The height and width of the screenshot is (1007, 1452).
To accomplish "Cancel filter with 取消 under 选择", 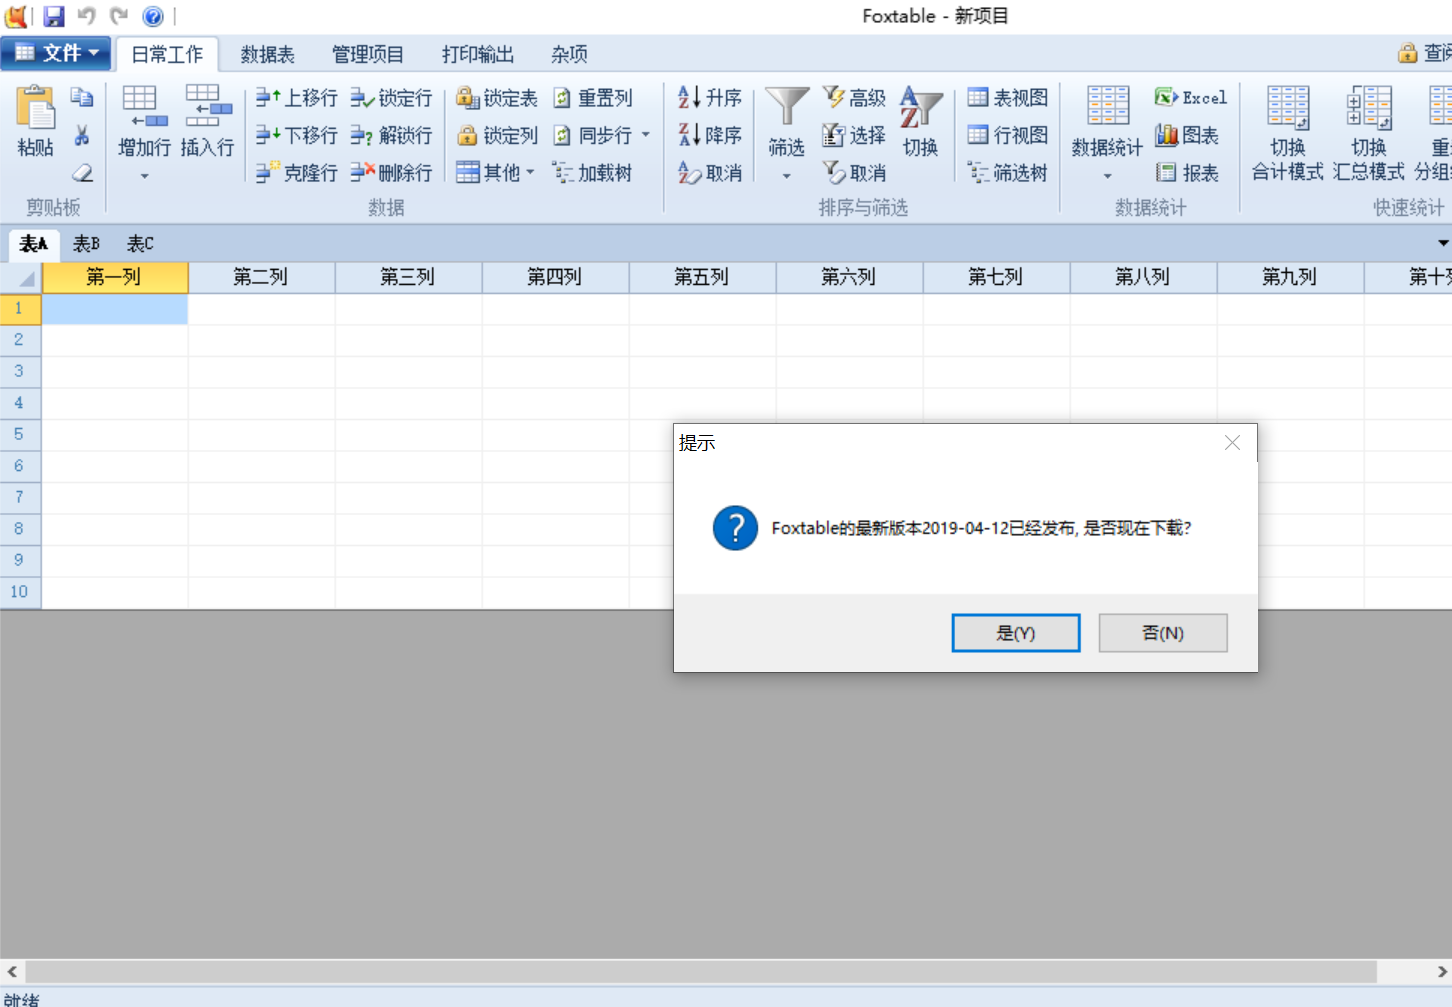I will pyautogui.click(x=854, y=173).
